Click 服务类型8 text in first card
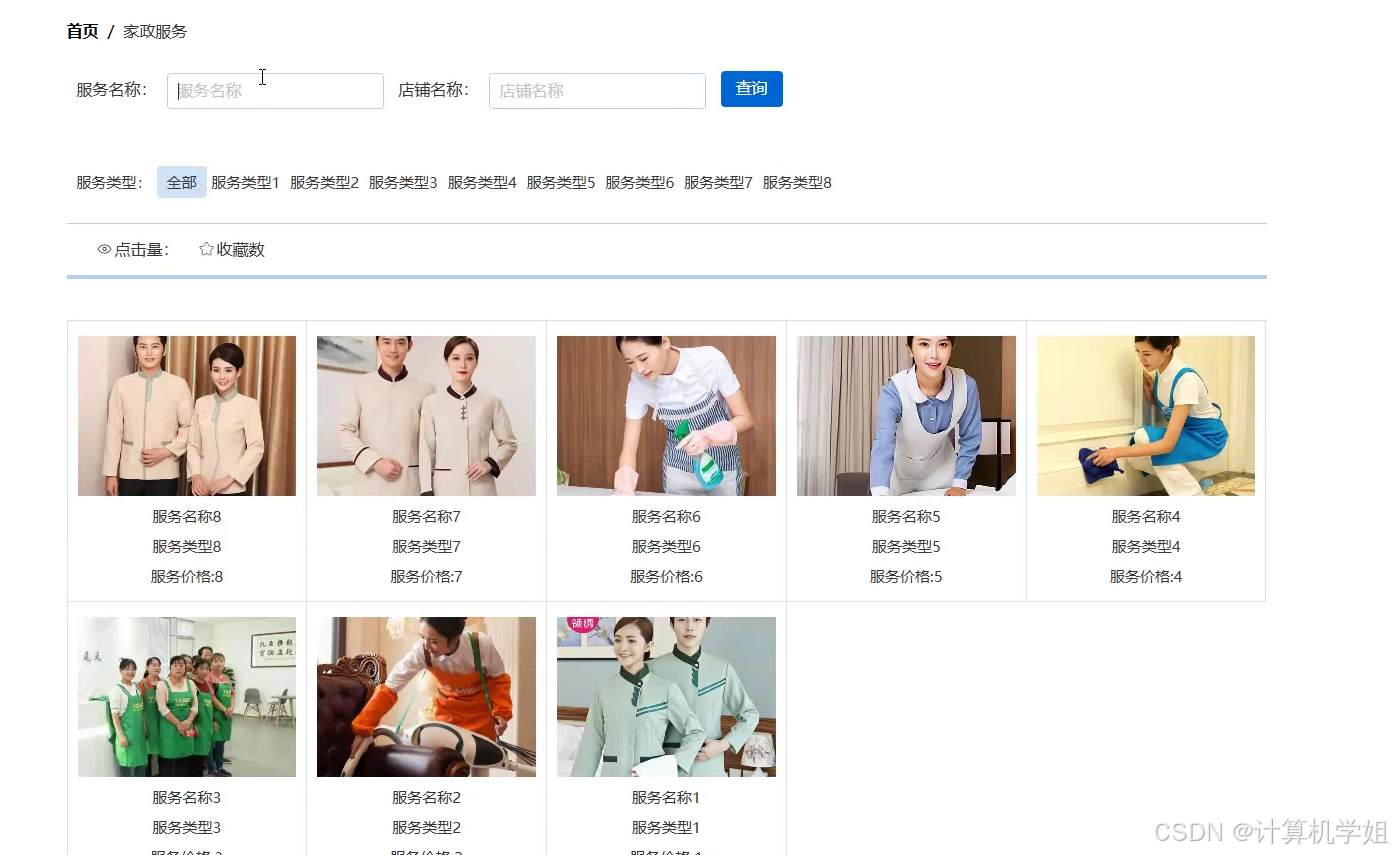 [187, 547]
